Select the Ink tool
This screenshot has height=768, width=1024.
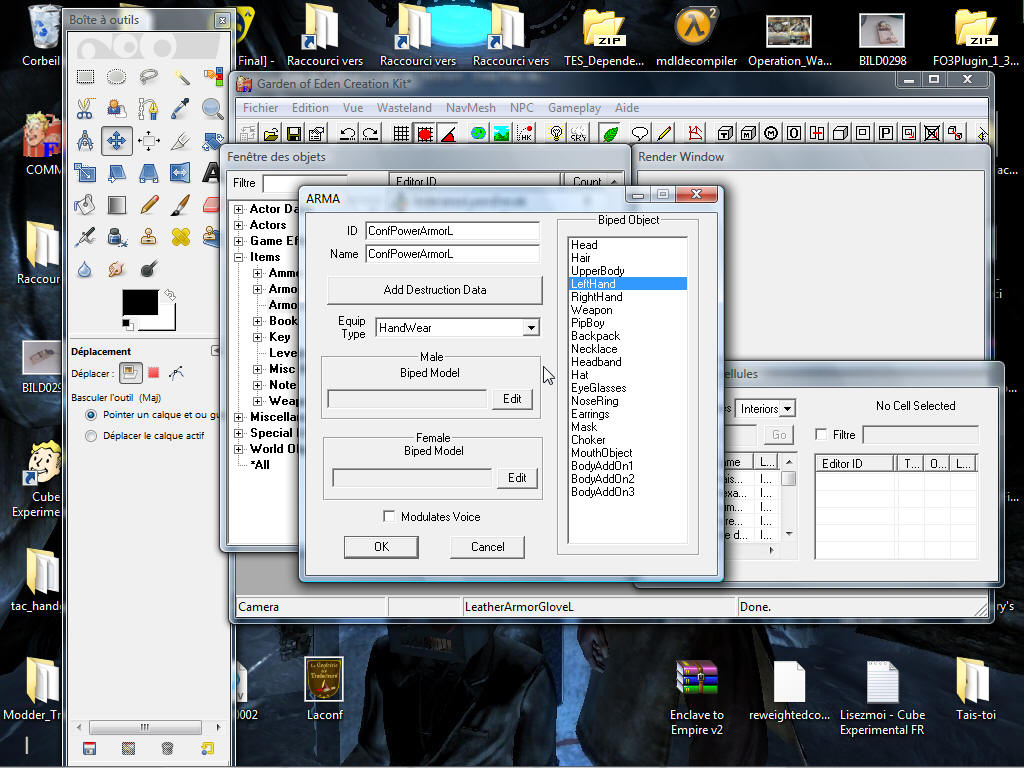(117, 236)
